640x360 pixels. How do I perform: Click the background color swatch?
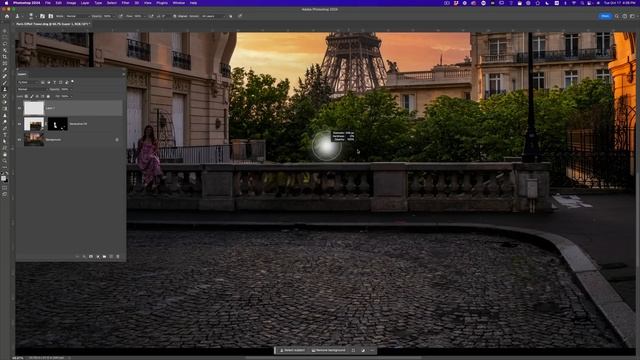[6, 182]
